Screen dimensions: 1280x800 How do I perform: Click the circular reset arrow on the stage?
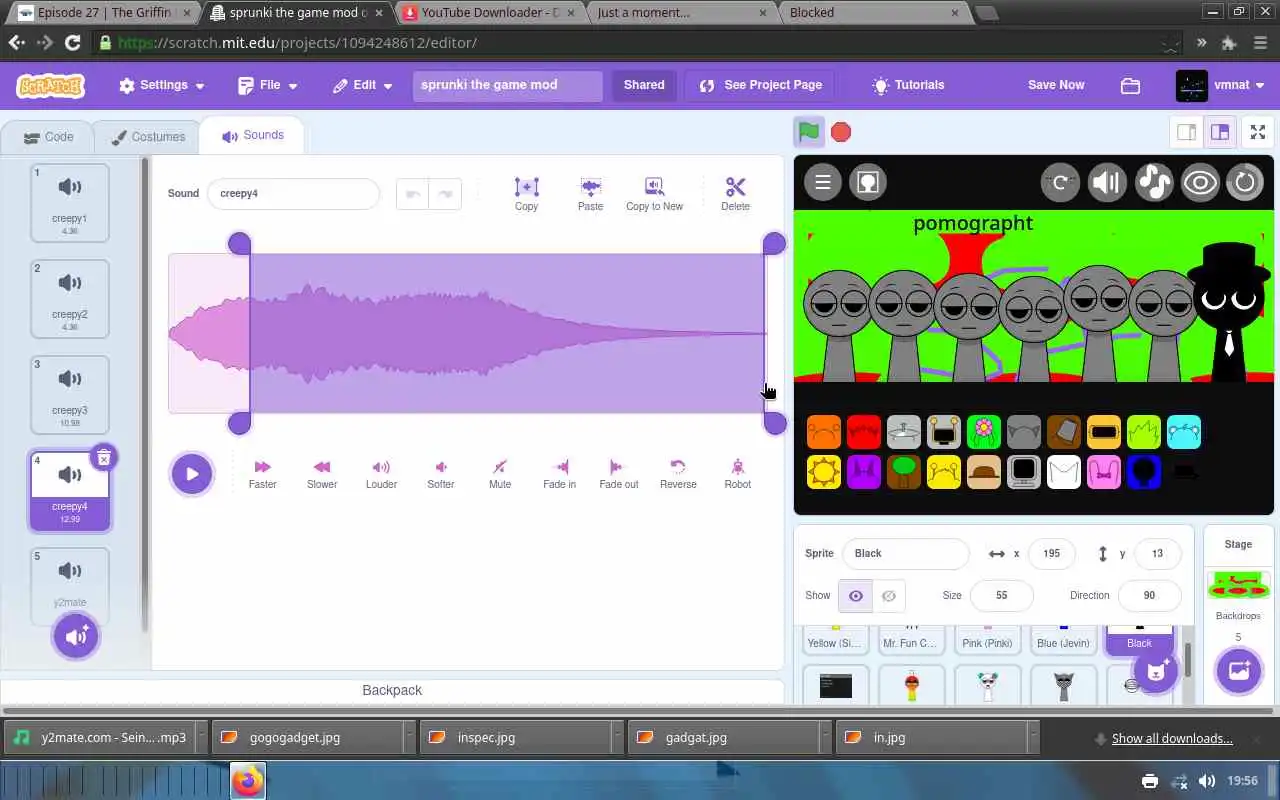point(1245,182)
